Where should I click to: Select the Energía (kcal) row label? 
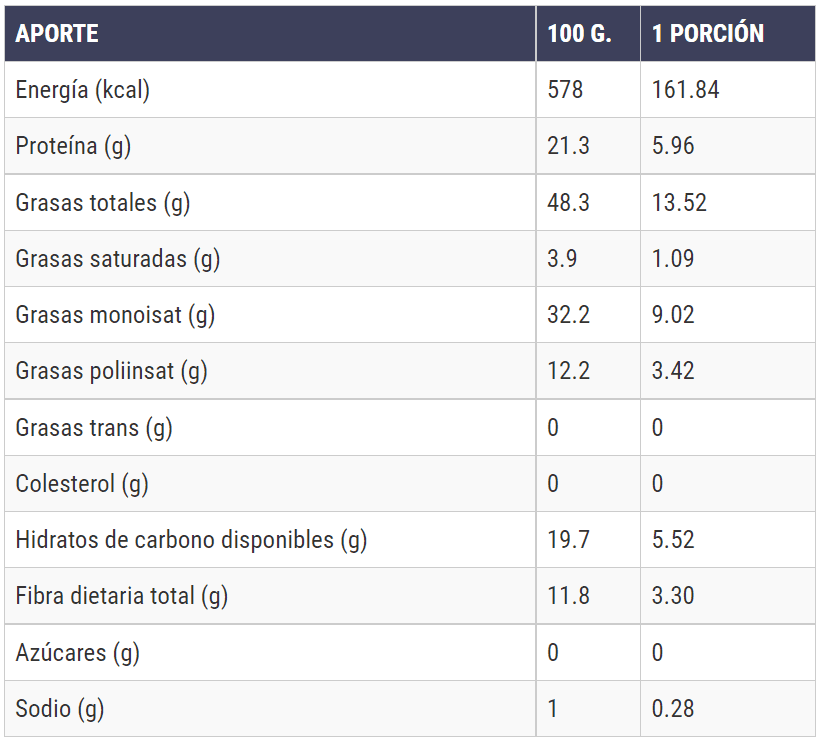[83, 90]
